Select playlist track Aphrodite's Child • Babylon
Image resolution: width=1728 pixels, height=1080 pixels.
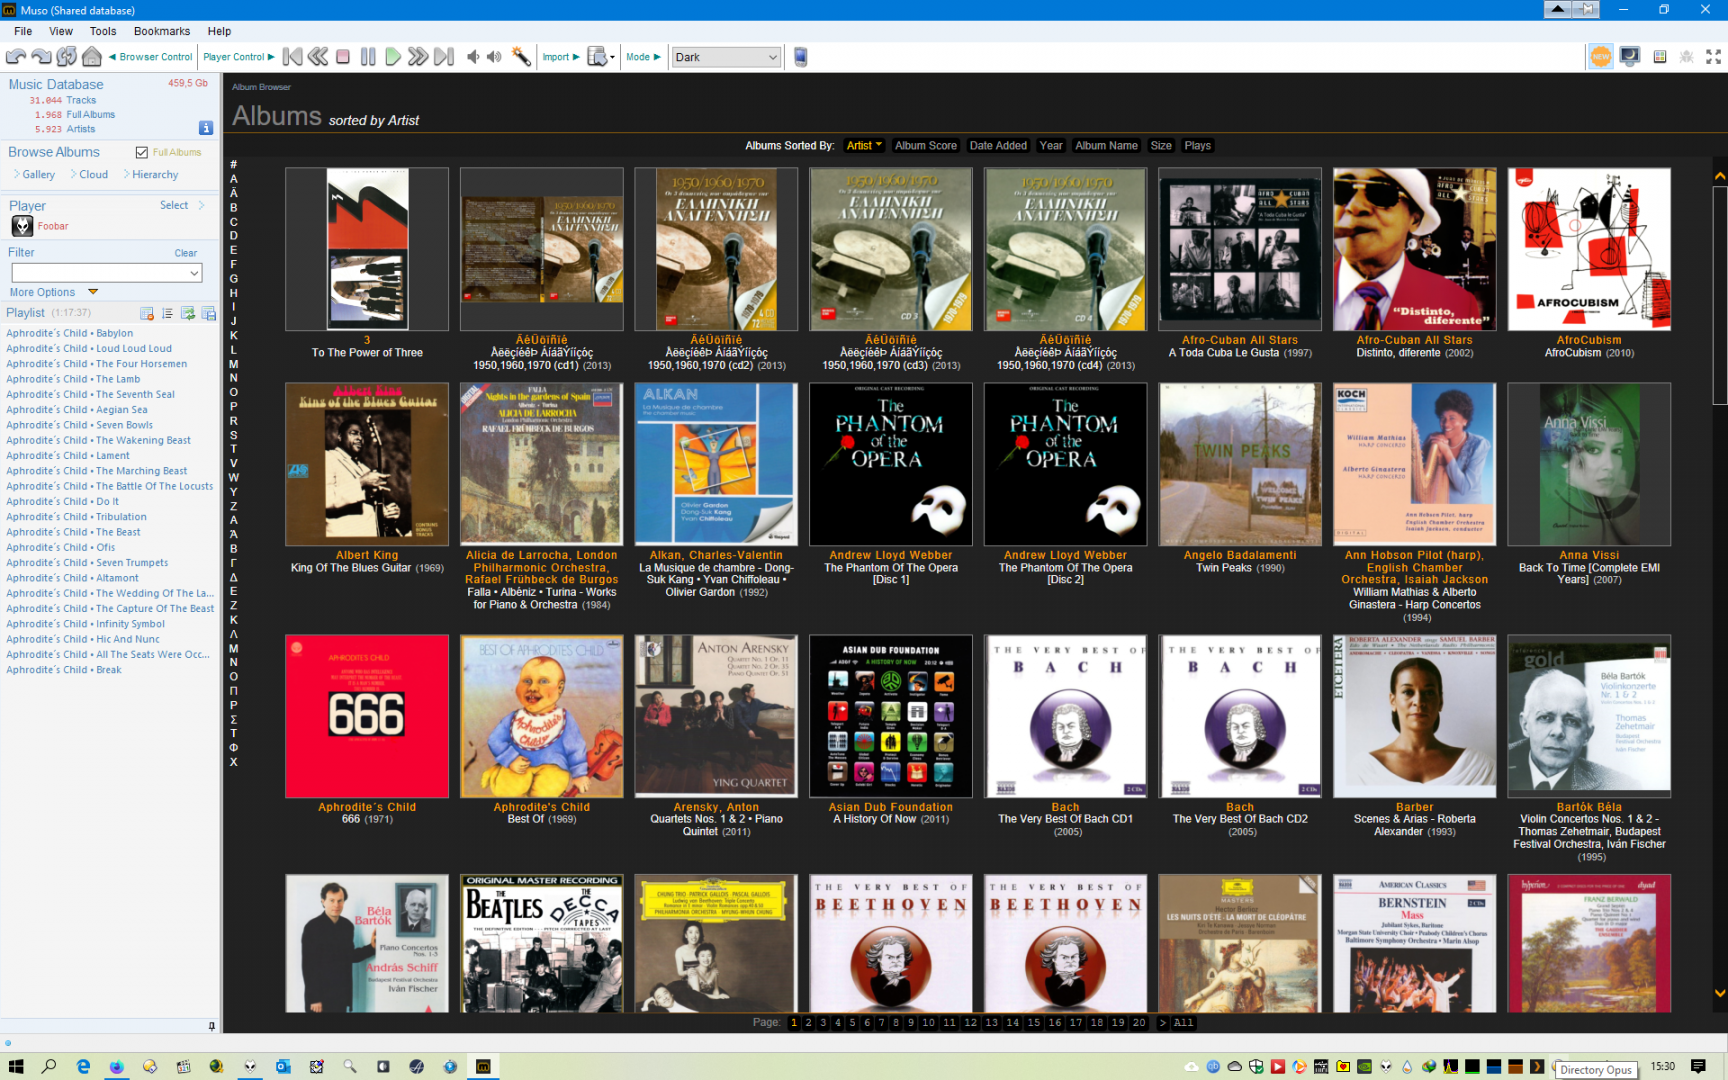(x=69, y=333)
